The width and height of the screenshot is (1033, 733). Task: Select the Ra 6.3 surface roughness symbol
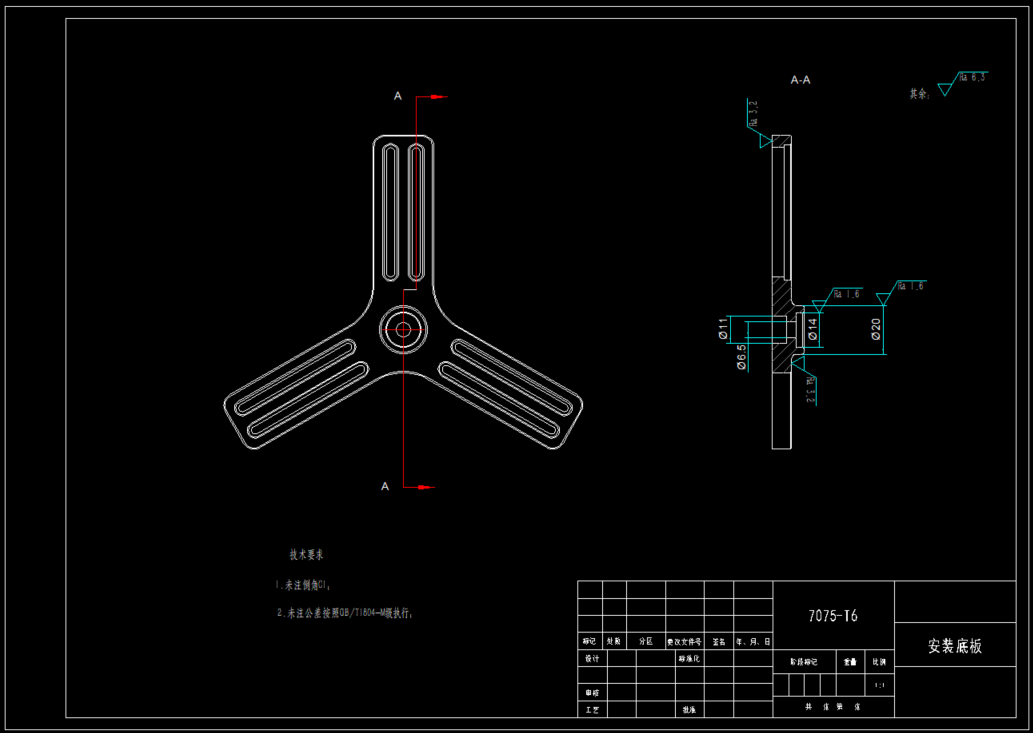coord(963,83)
